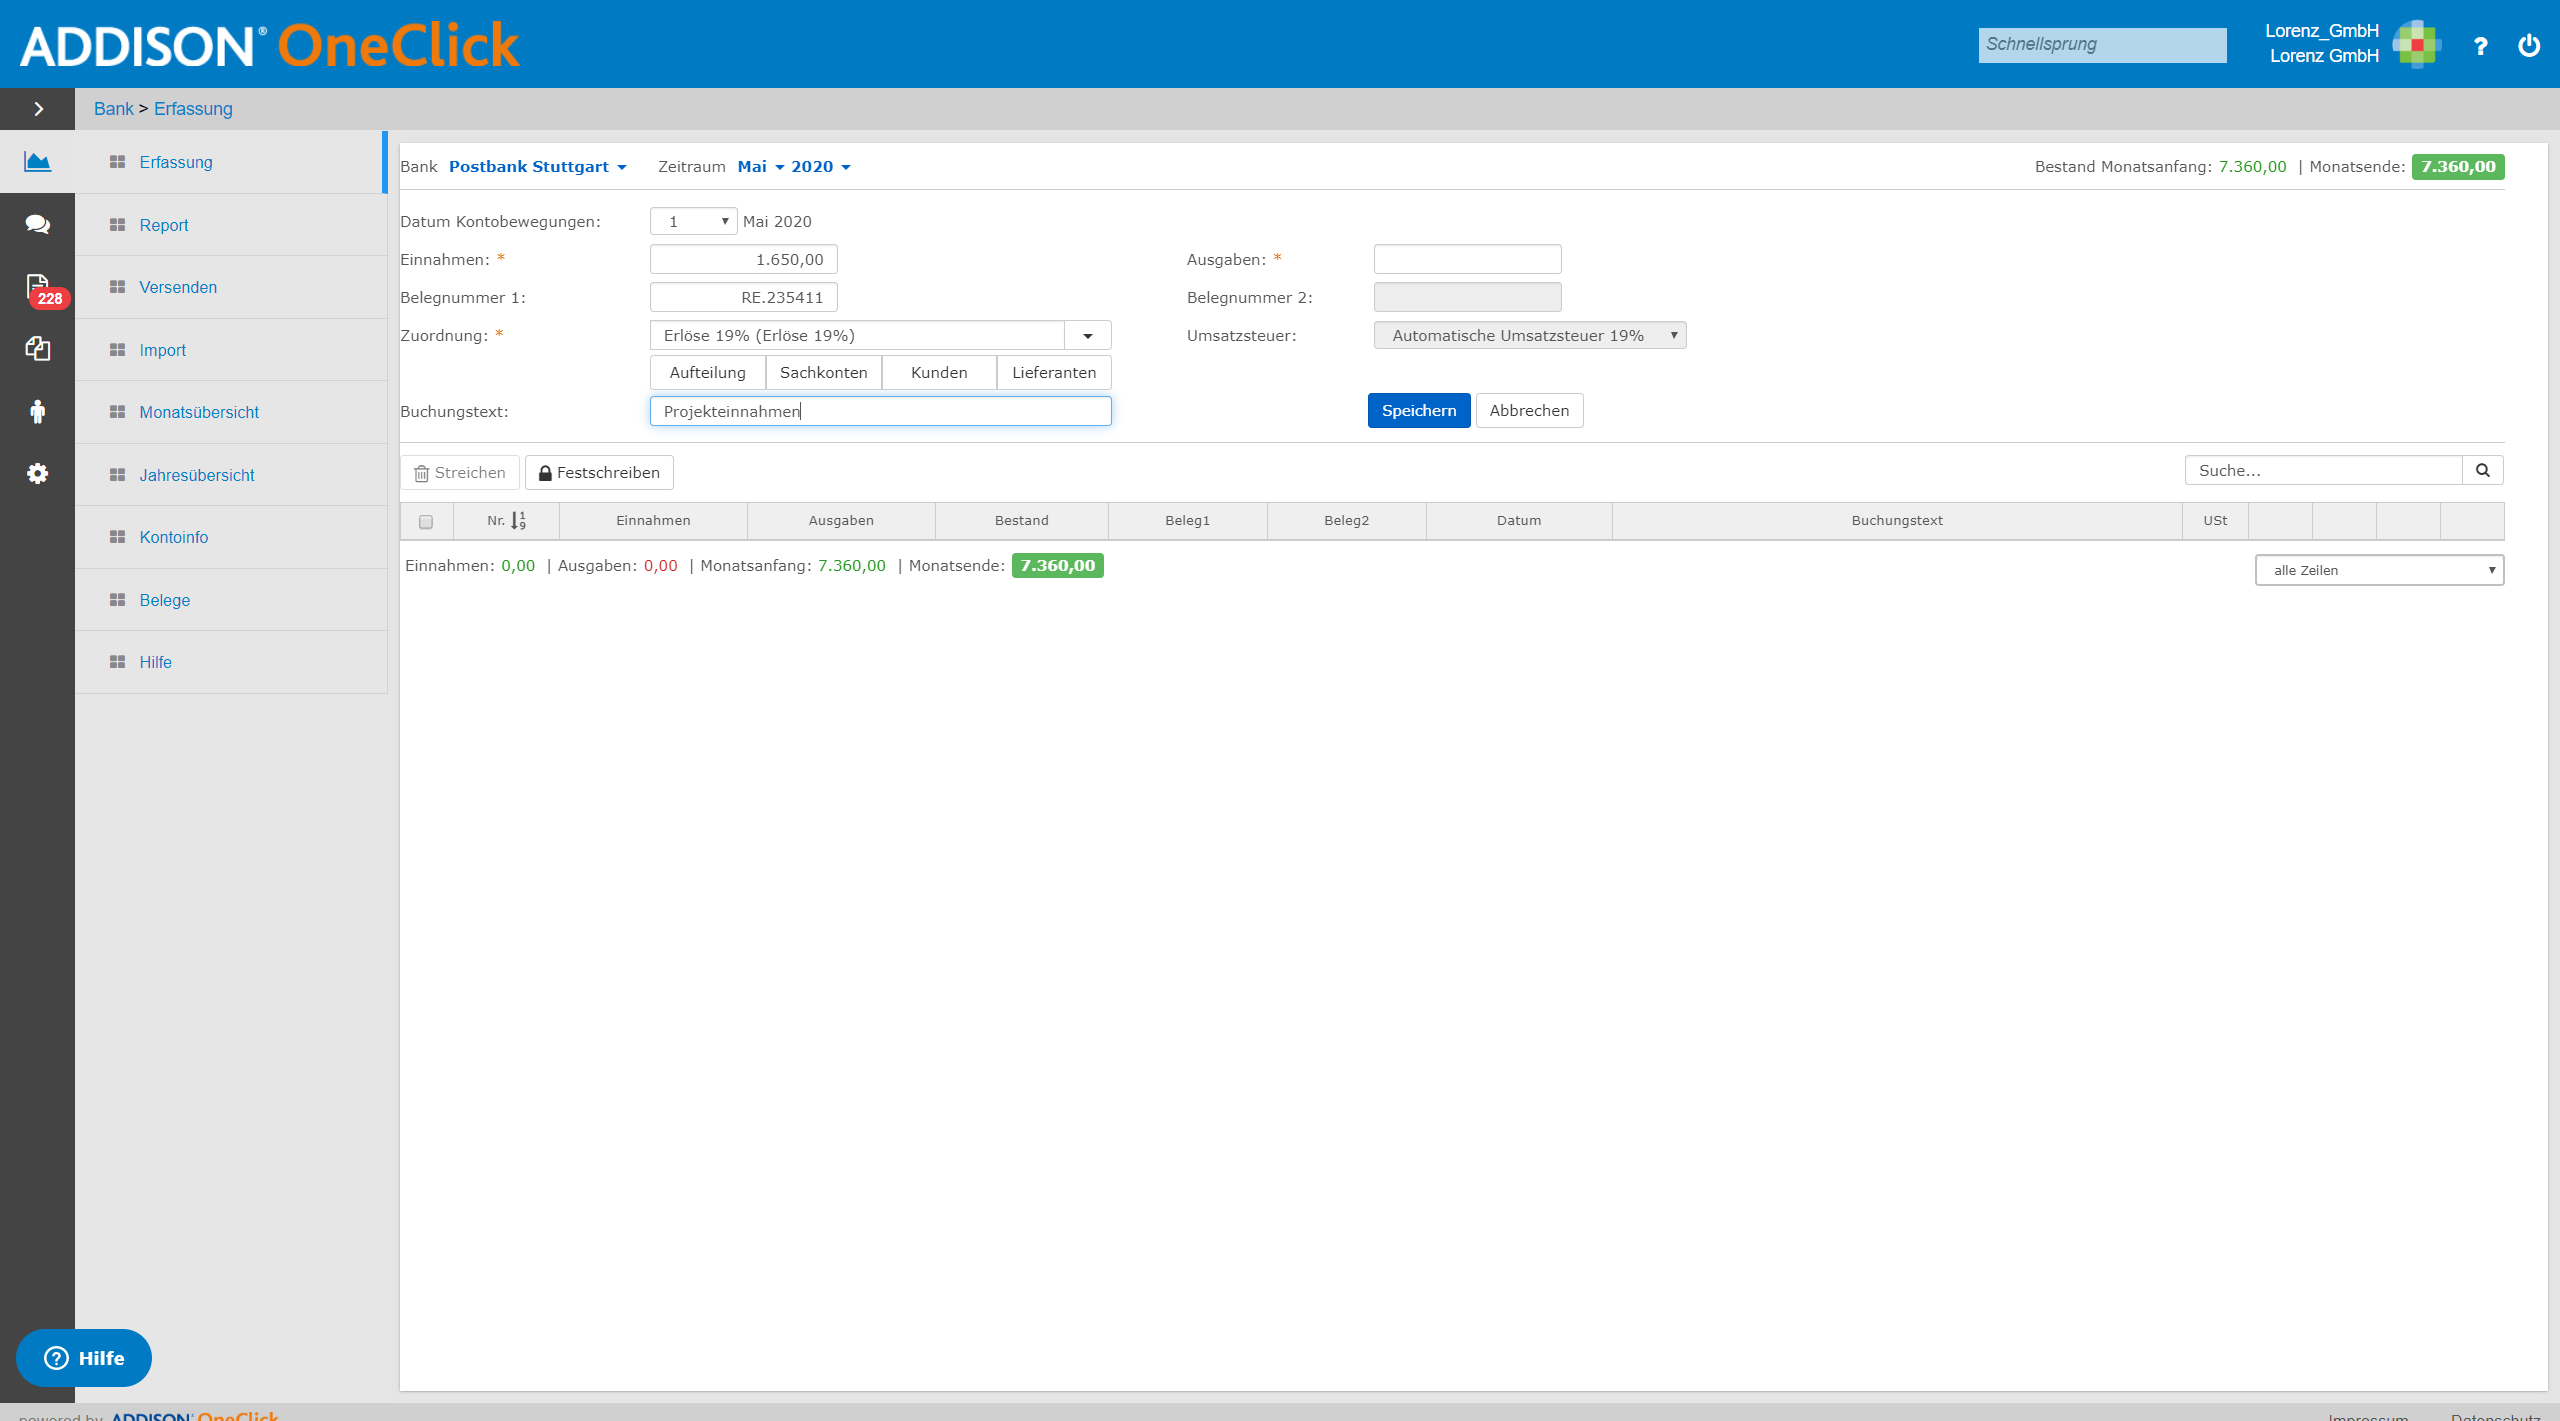This screenshot has width=2560, height=1421.
Task: Click the Streichen button with the trash icon
Action: [460, 473]
